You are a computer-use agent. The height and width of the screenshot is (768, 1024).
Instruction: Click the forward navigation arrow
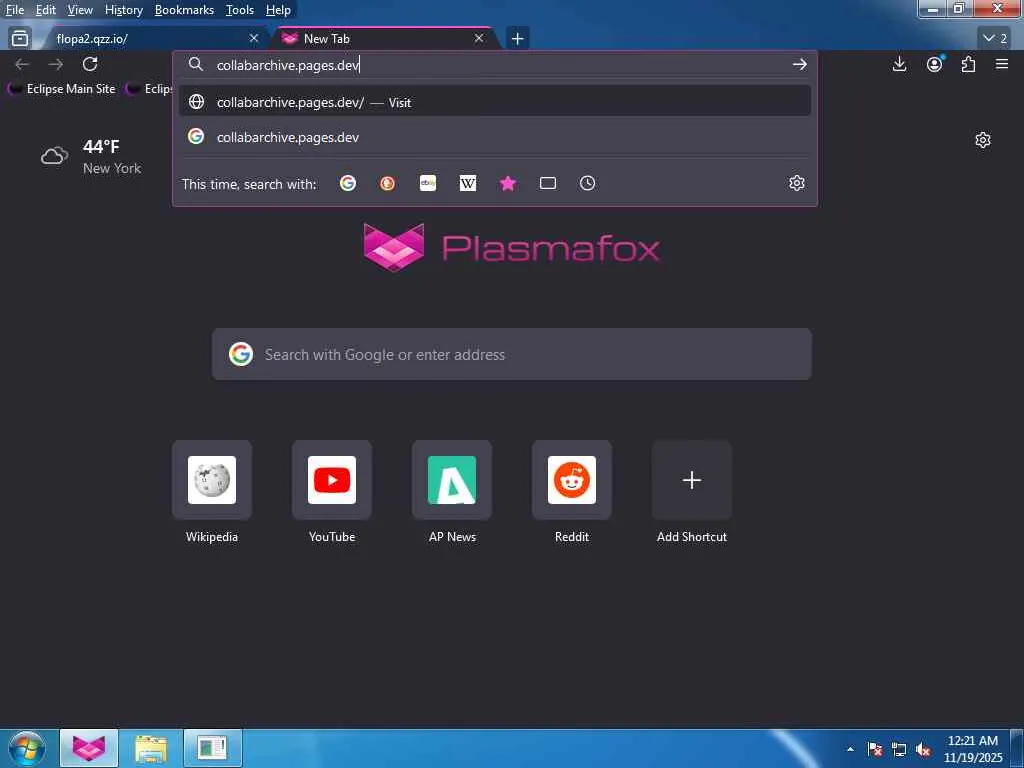pos(56,64)
